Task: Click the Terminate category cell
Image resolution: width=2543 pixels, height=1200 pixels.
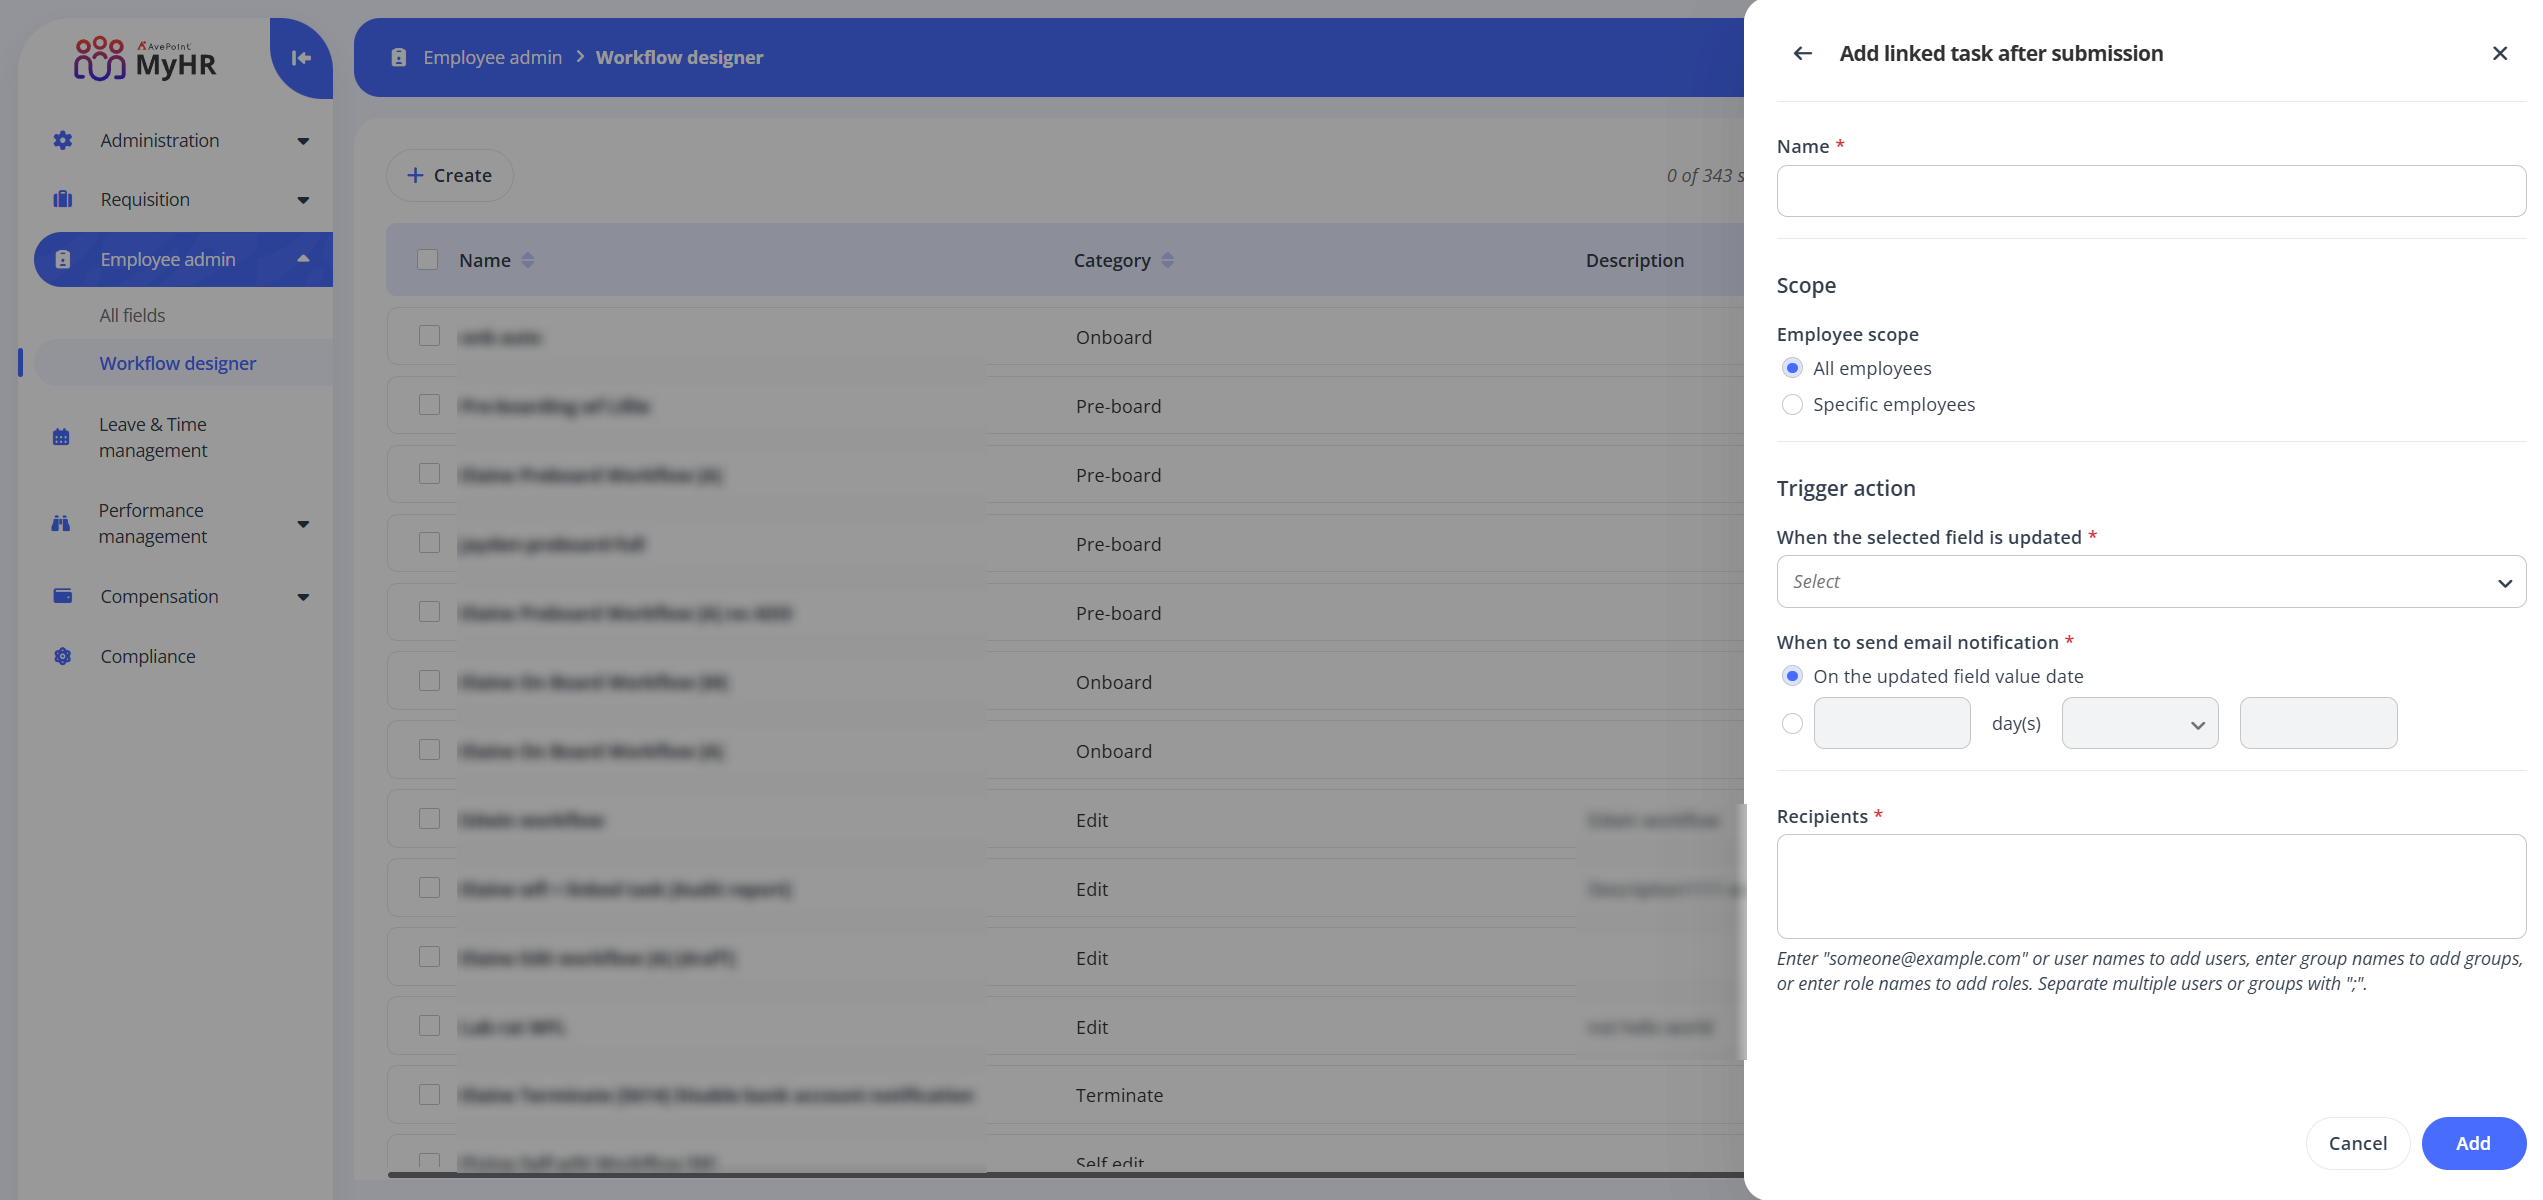Action: [x=1119, y=1095]
